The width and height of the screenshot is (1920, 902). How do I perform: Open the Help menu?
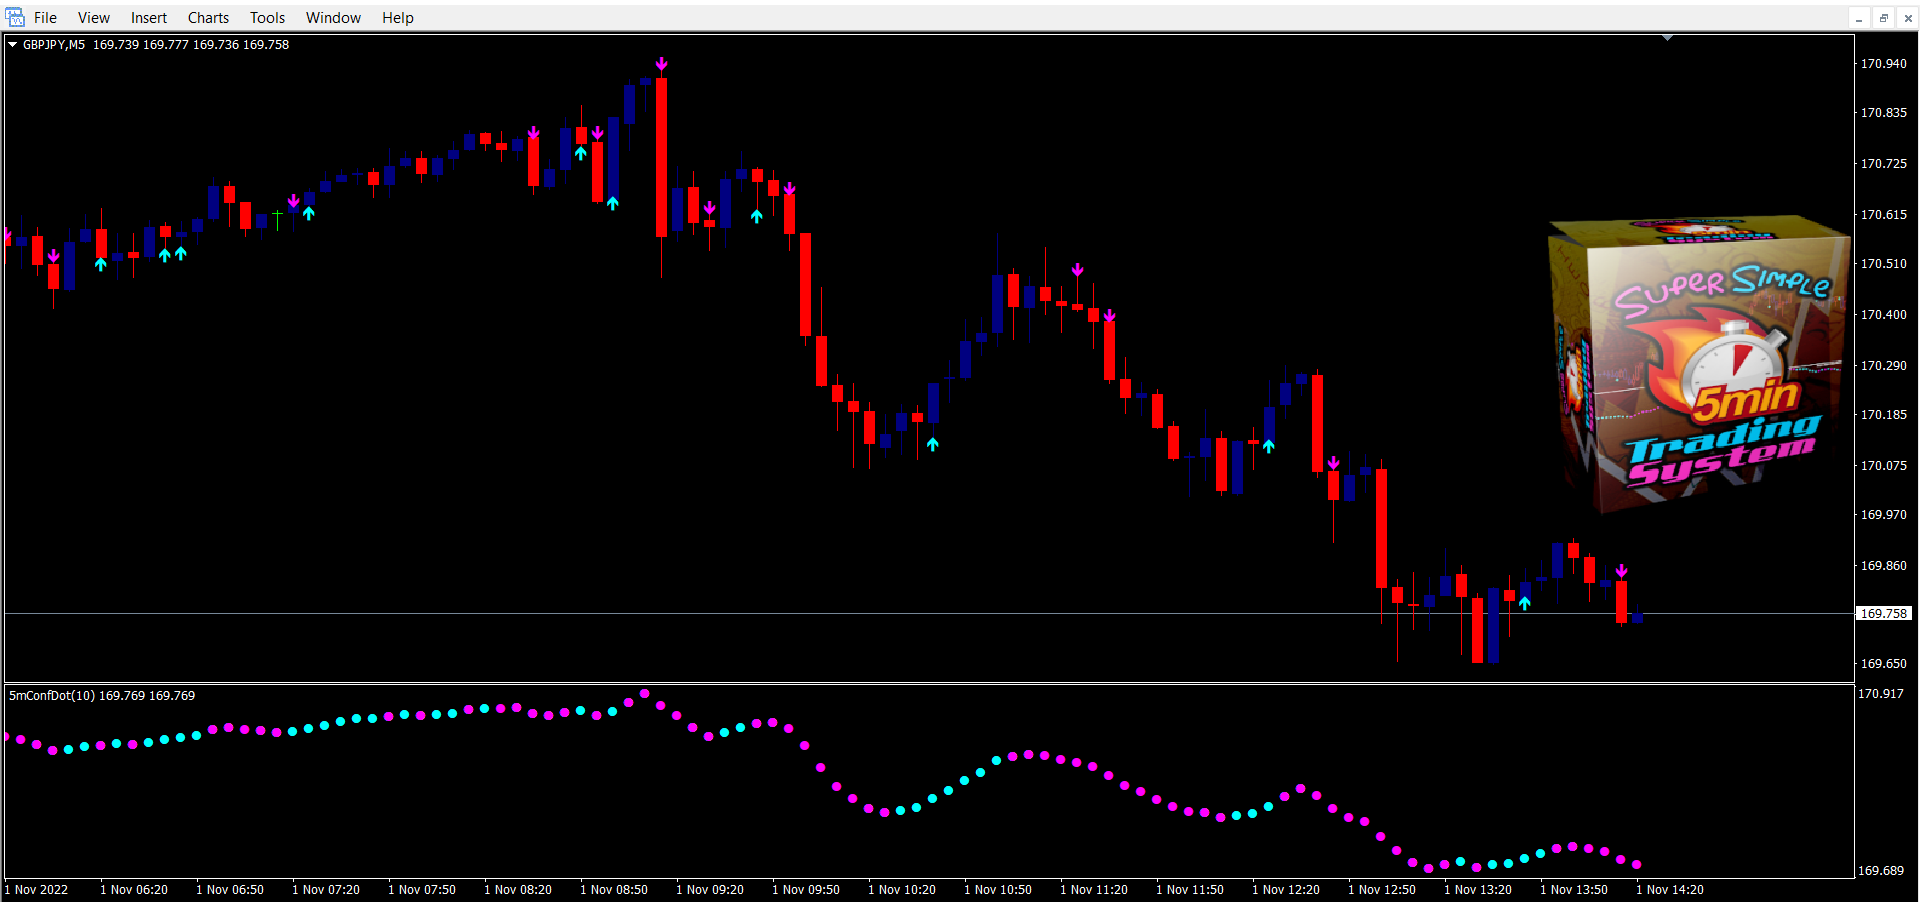397,18
